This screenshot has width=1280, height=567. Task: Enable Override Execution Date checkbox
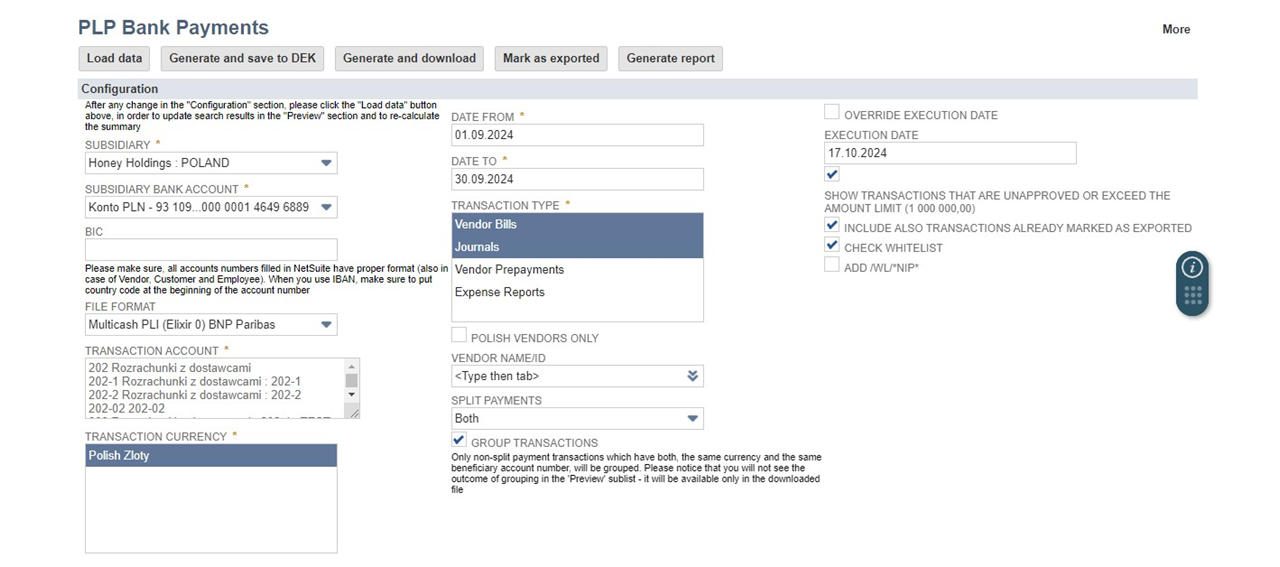pos(832,113)
